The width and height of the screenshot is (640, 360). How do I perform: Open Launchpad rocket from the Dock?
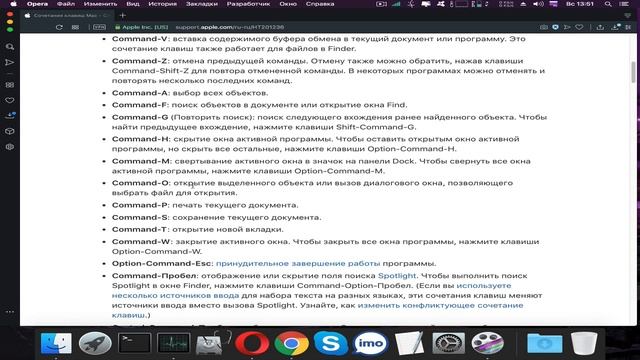pos(95,343)
